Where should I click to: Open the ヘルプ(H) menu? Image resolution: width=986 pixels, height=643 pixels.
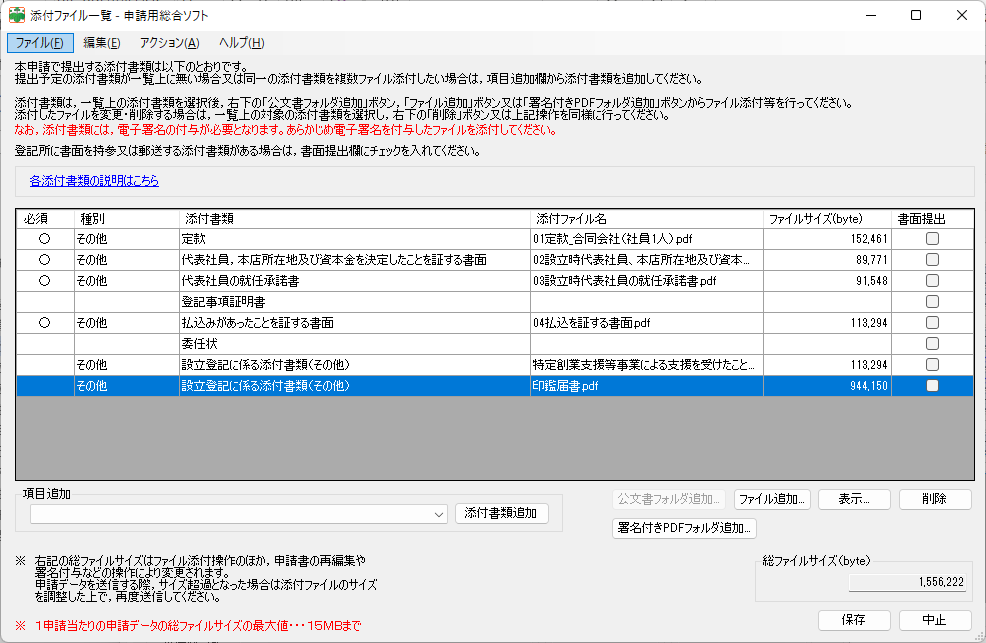coord(241,42)
